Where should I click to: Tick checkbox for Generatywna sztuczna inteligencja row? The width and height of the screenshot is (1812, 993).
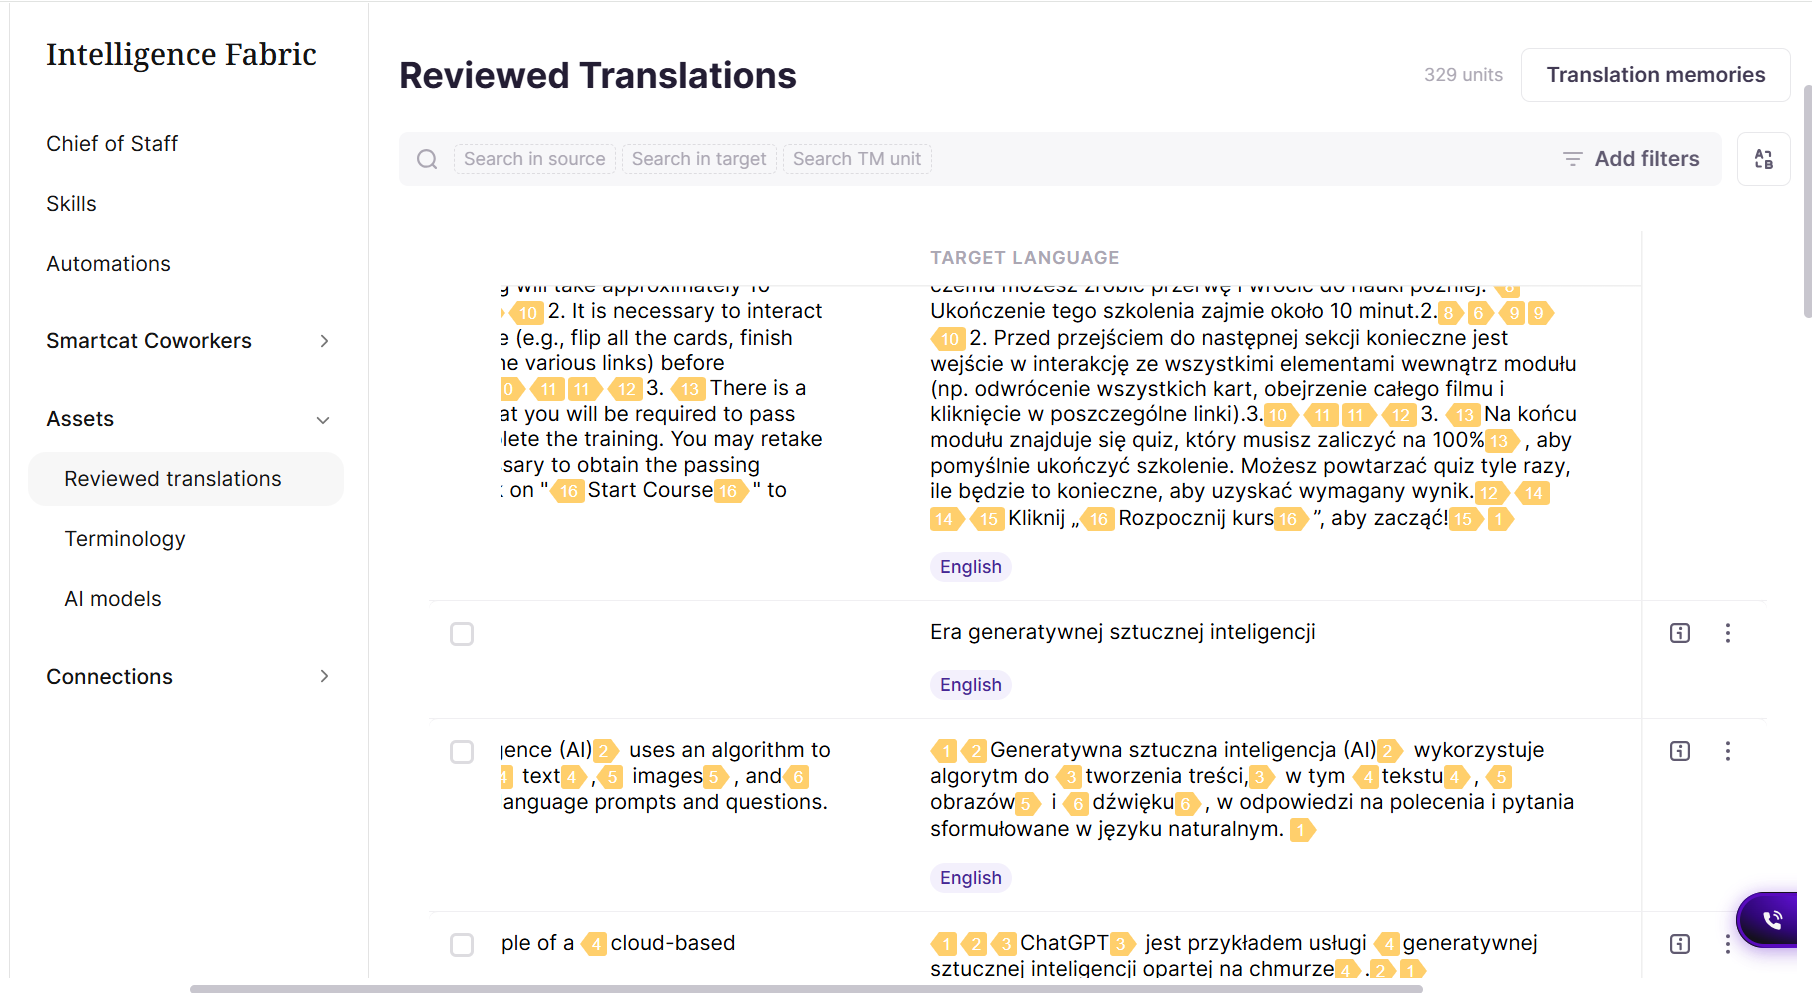tap(462, 752)
